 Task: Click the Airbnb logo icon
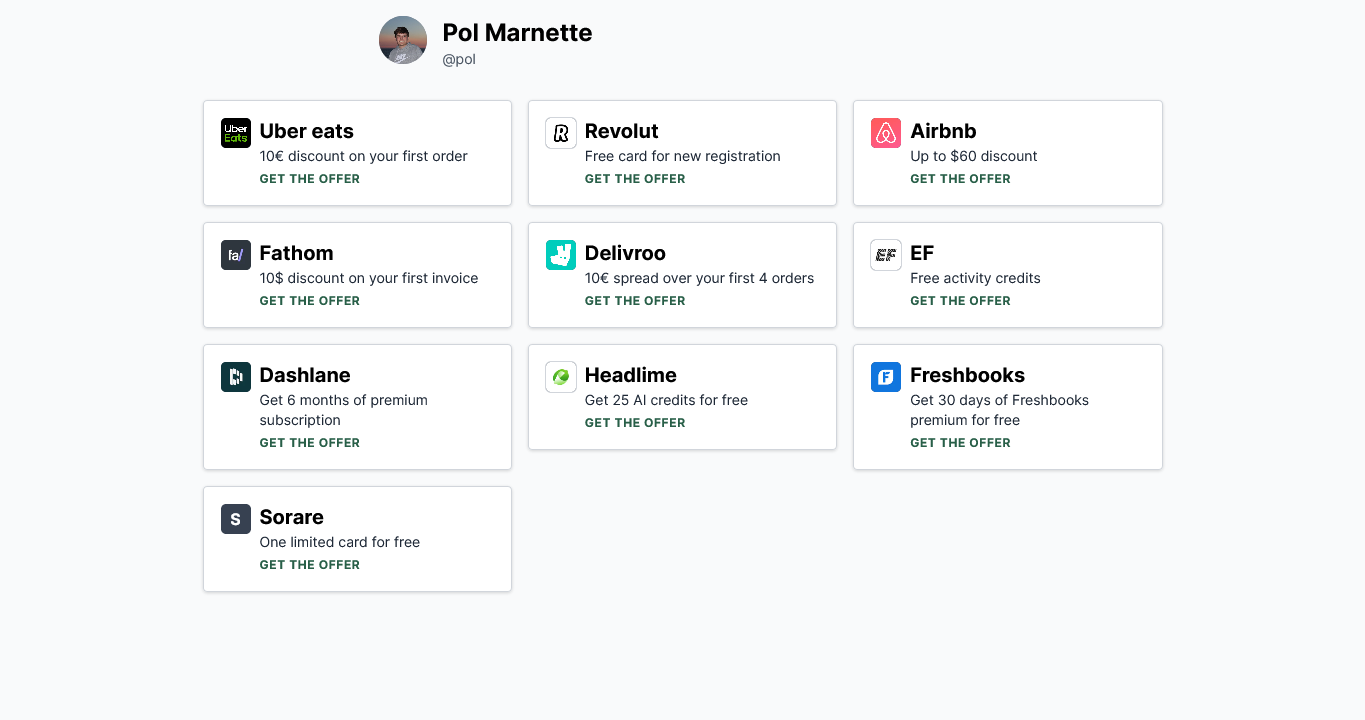886,133
